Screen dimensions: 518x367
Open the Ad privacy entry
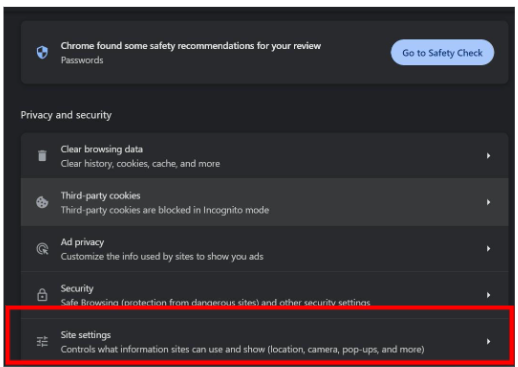tap(264, 249)
